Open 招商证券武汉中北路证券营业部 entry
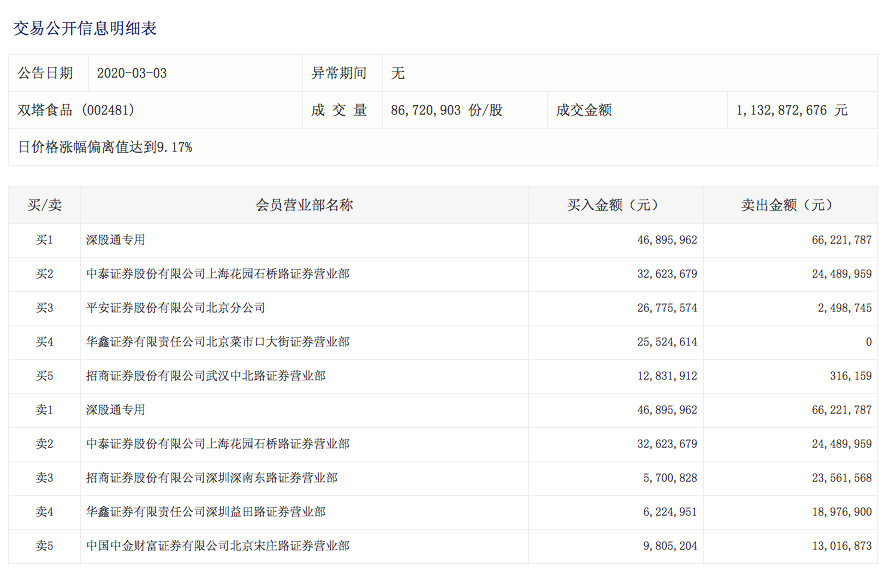892x572 pixels. click(x=205, y=376)
